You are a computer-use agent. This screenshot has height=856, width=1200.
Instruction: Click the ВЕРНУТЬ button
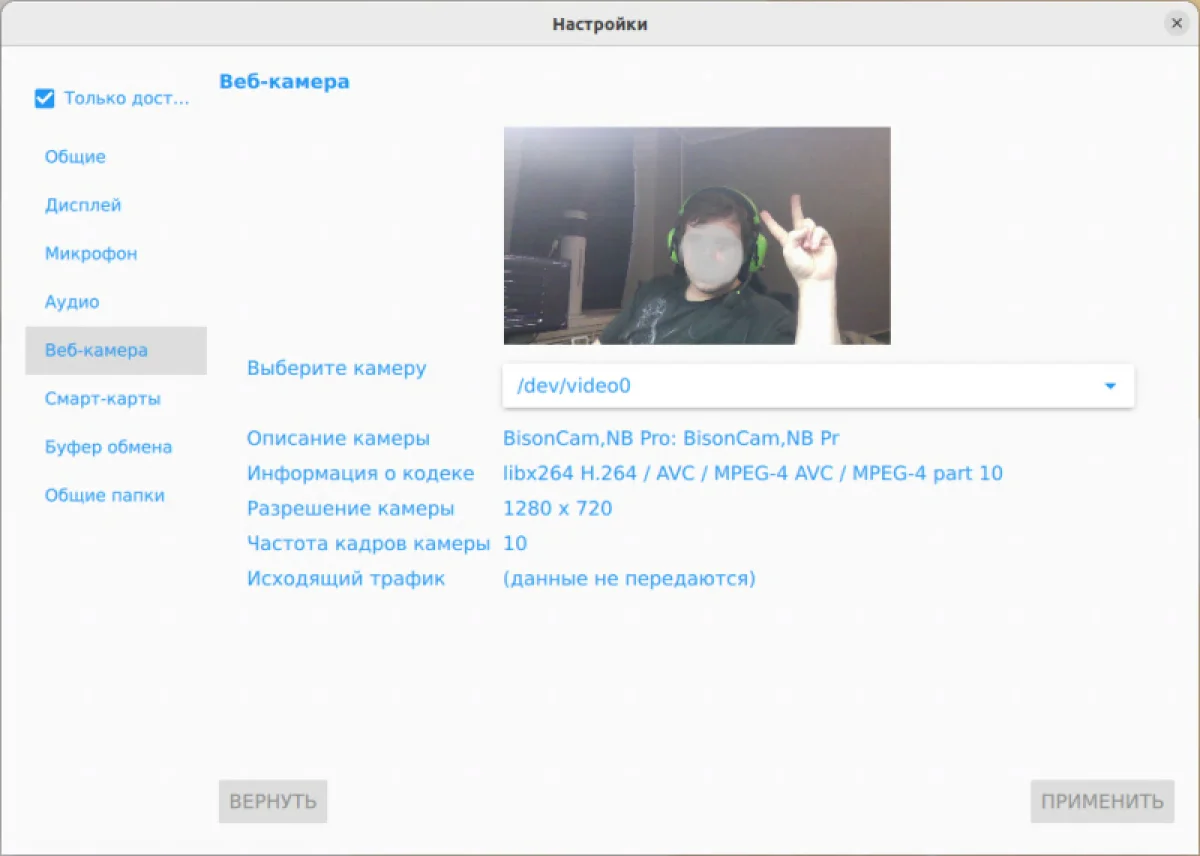coord(273,801)
